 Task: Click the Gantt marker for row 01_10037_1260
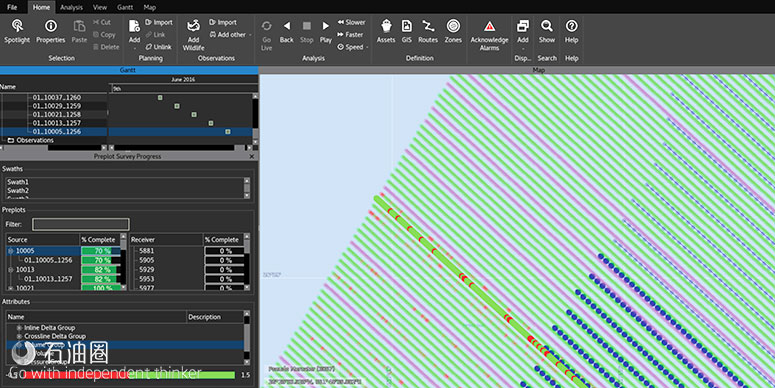click(160, 98)
